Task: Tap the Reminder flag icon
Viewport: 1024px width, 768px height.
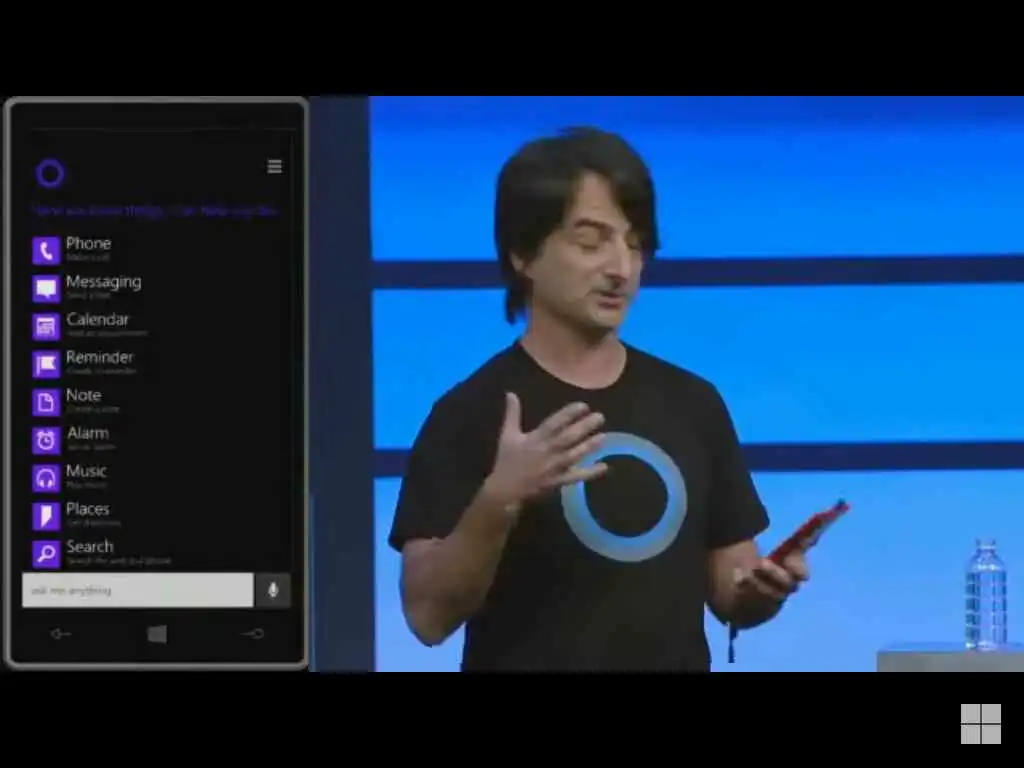Action: 46,364
